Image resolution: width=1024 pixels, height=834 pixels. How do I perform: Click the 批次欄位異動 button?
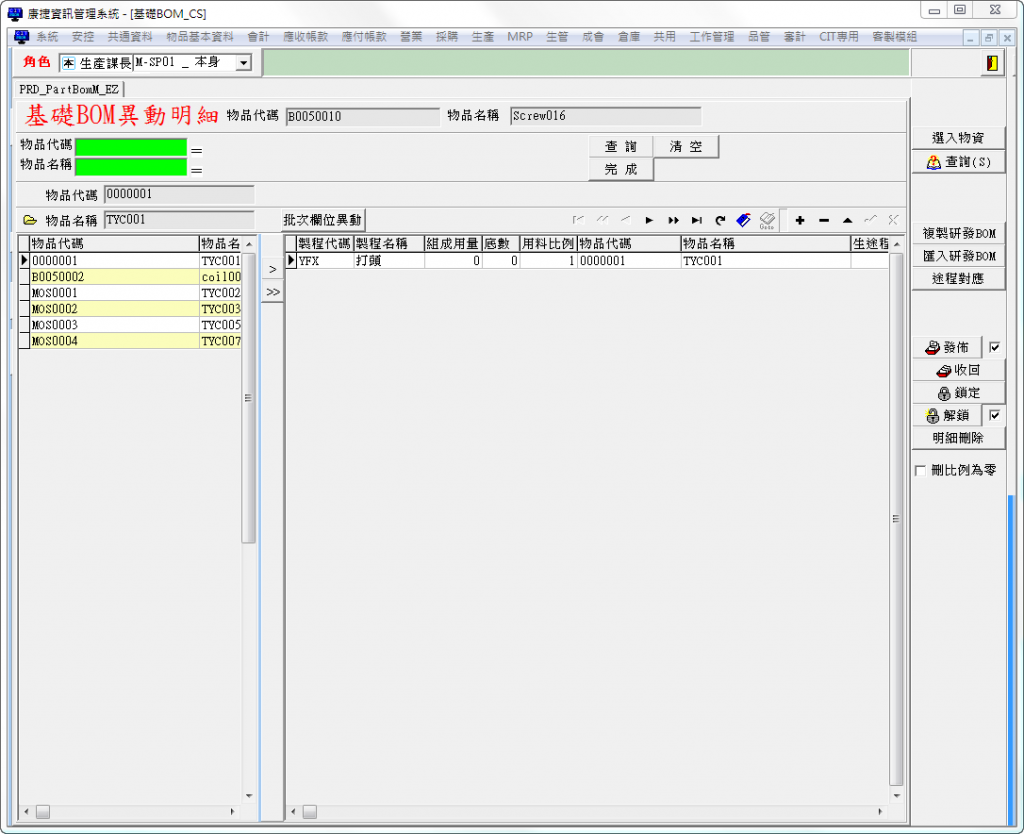[x=323, y=220]
